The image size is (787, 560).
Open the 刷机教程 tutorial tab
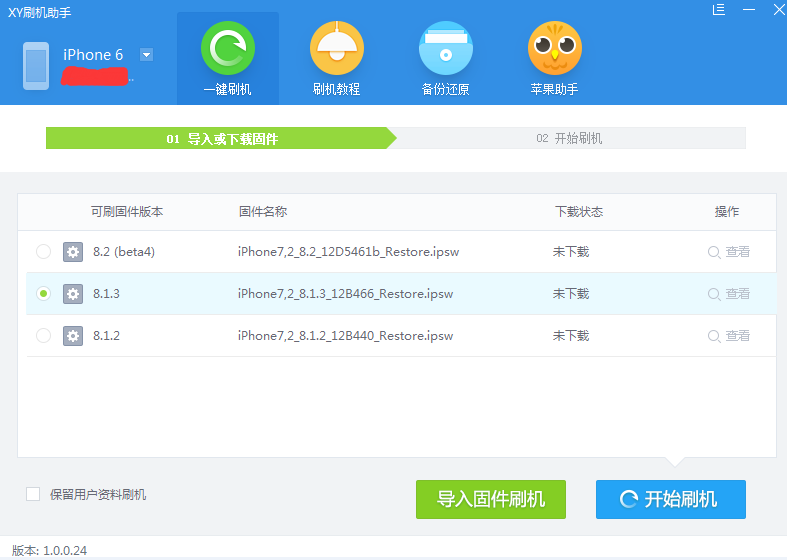click(337, 58)
